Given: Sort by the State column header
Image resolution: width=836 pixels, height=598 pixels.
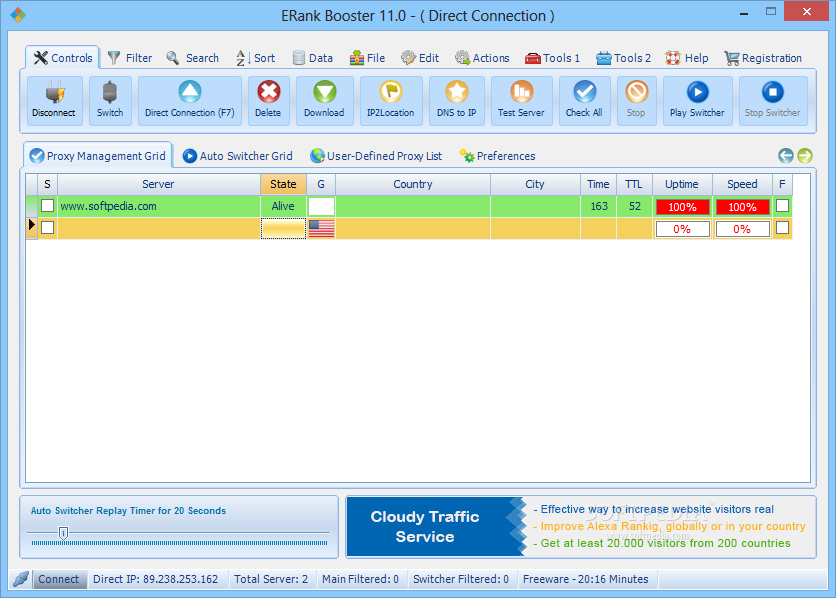Looking at the screenshot, I should [283, 184].
